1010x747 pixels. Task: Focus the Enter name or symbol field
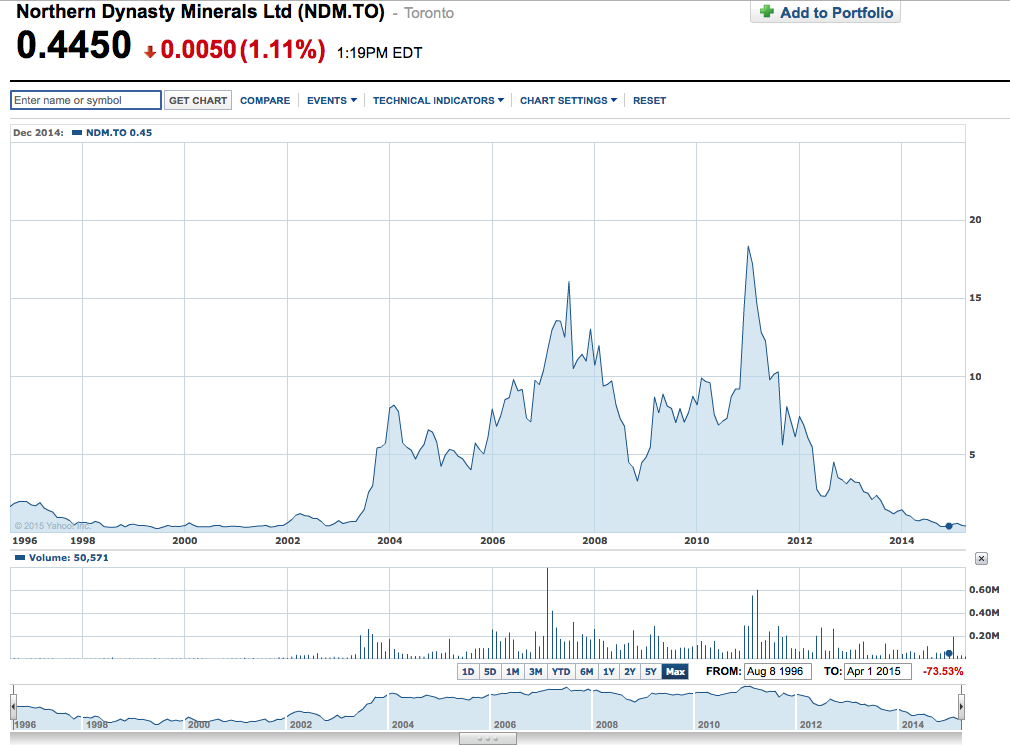coord(86,100)
